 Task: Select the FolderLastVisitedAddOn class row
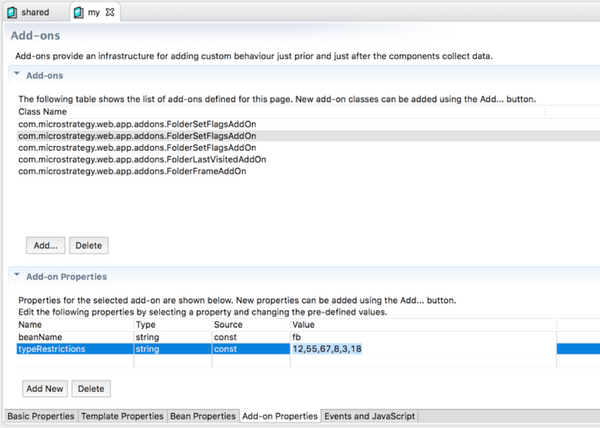[x=308, y=159]
